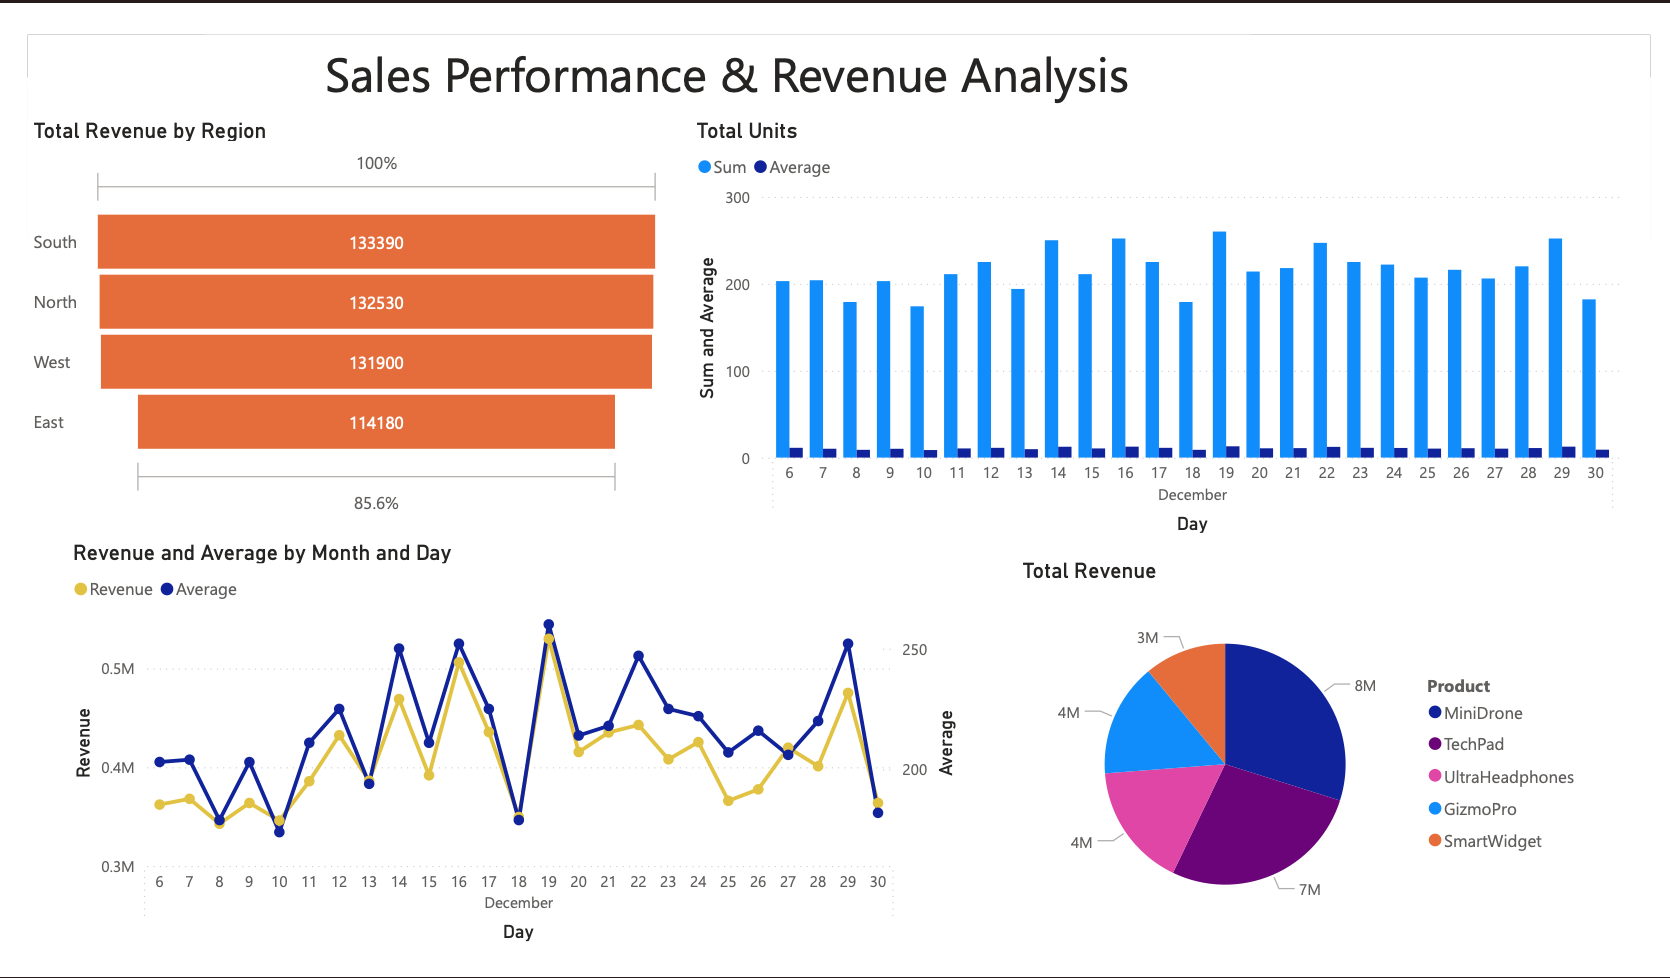Screen dimensions: 1670x978
Task: Click the GizmoPro legend marker in pie legend
Action: pyautogui.click(x=1436, y=809)
